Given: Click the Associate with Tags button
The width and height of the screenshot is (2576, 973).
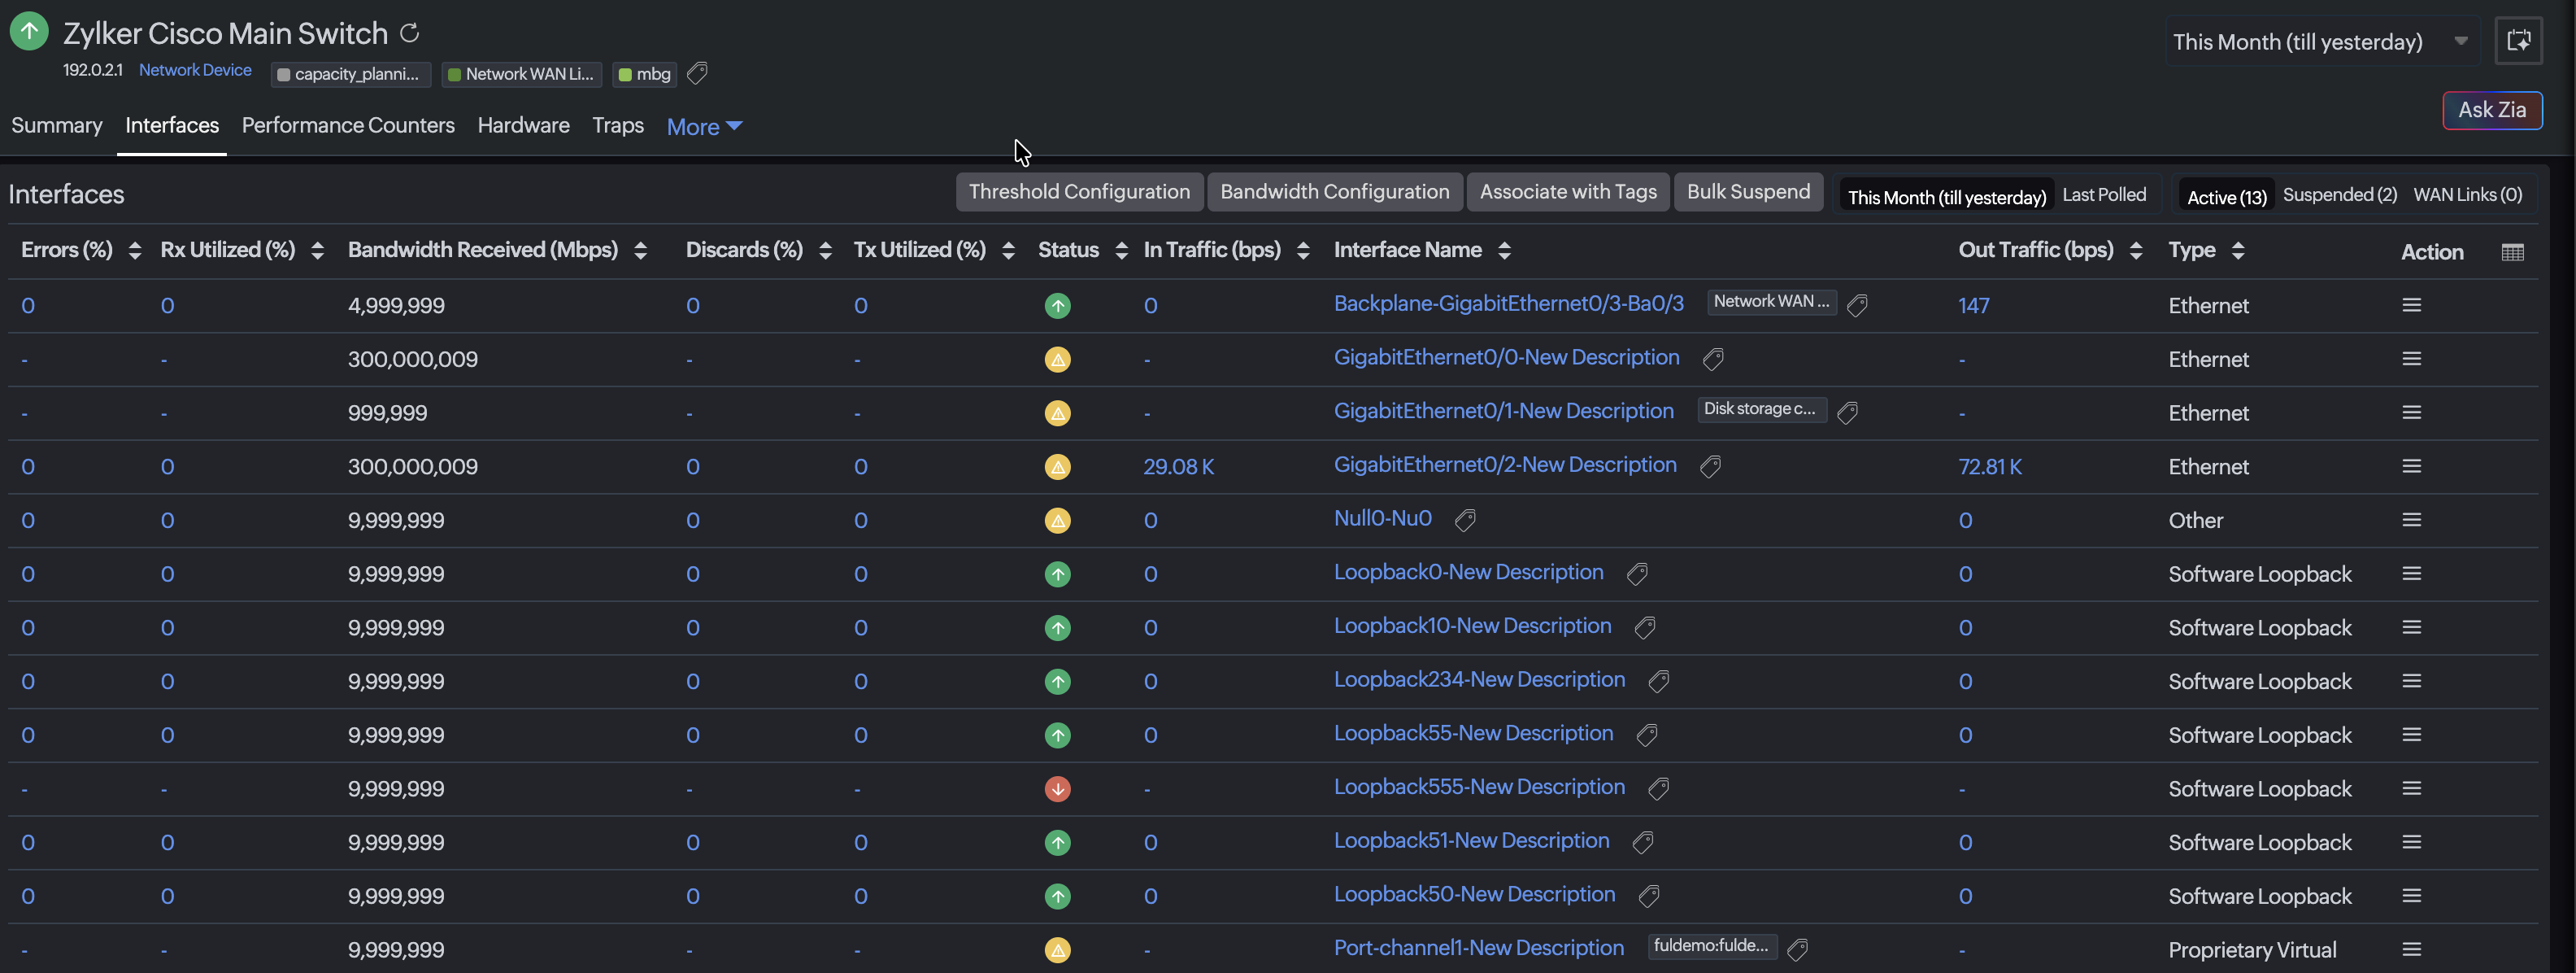Looking at the screenshot, I should click(x=1568, y=192).
